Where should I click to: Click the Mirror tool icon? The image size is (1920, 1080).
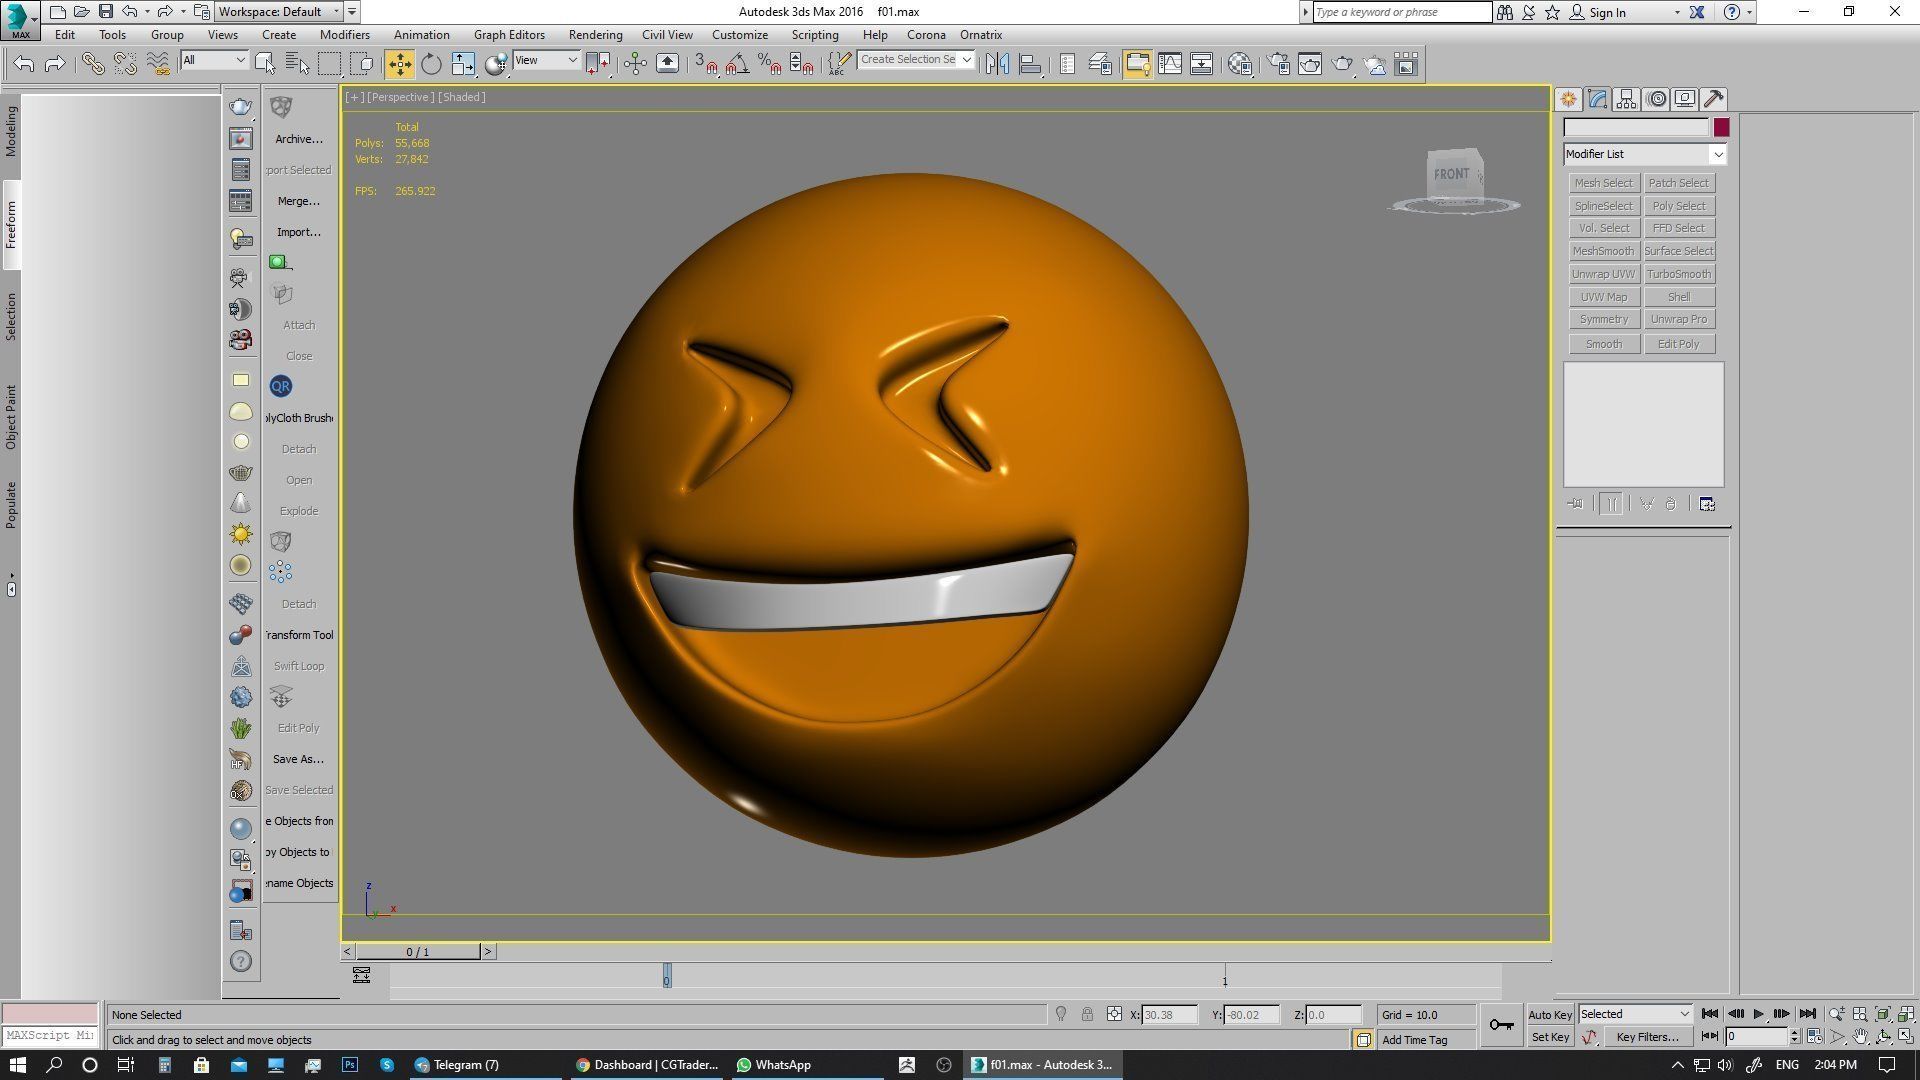pos(997,64)
